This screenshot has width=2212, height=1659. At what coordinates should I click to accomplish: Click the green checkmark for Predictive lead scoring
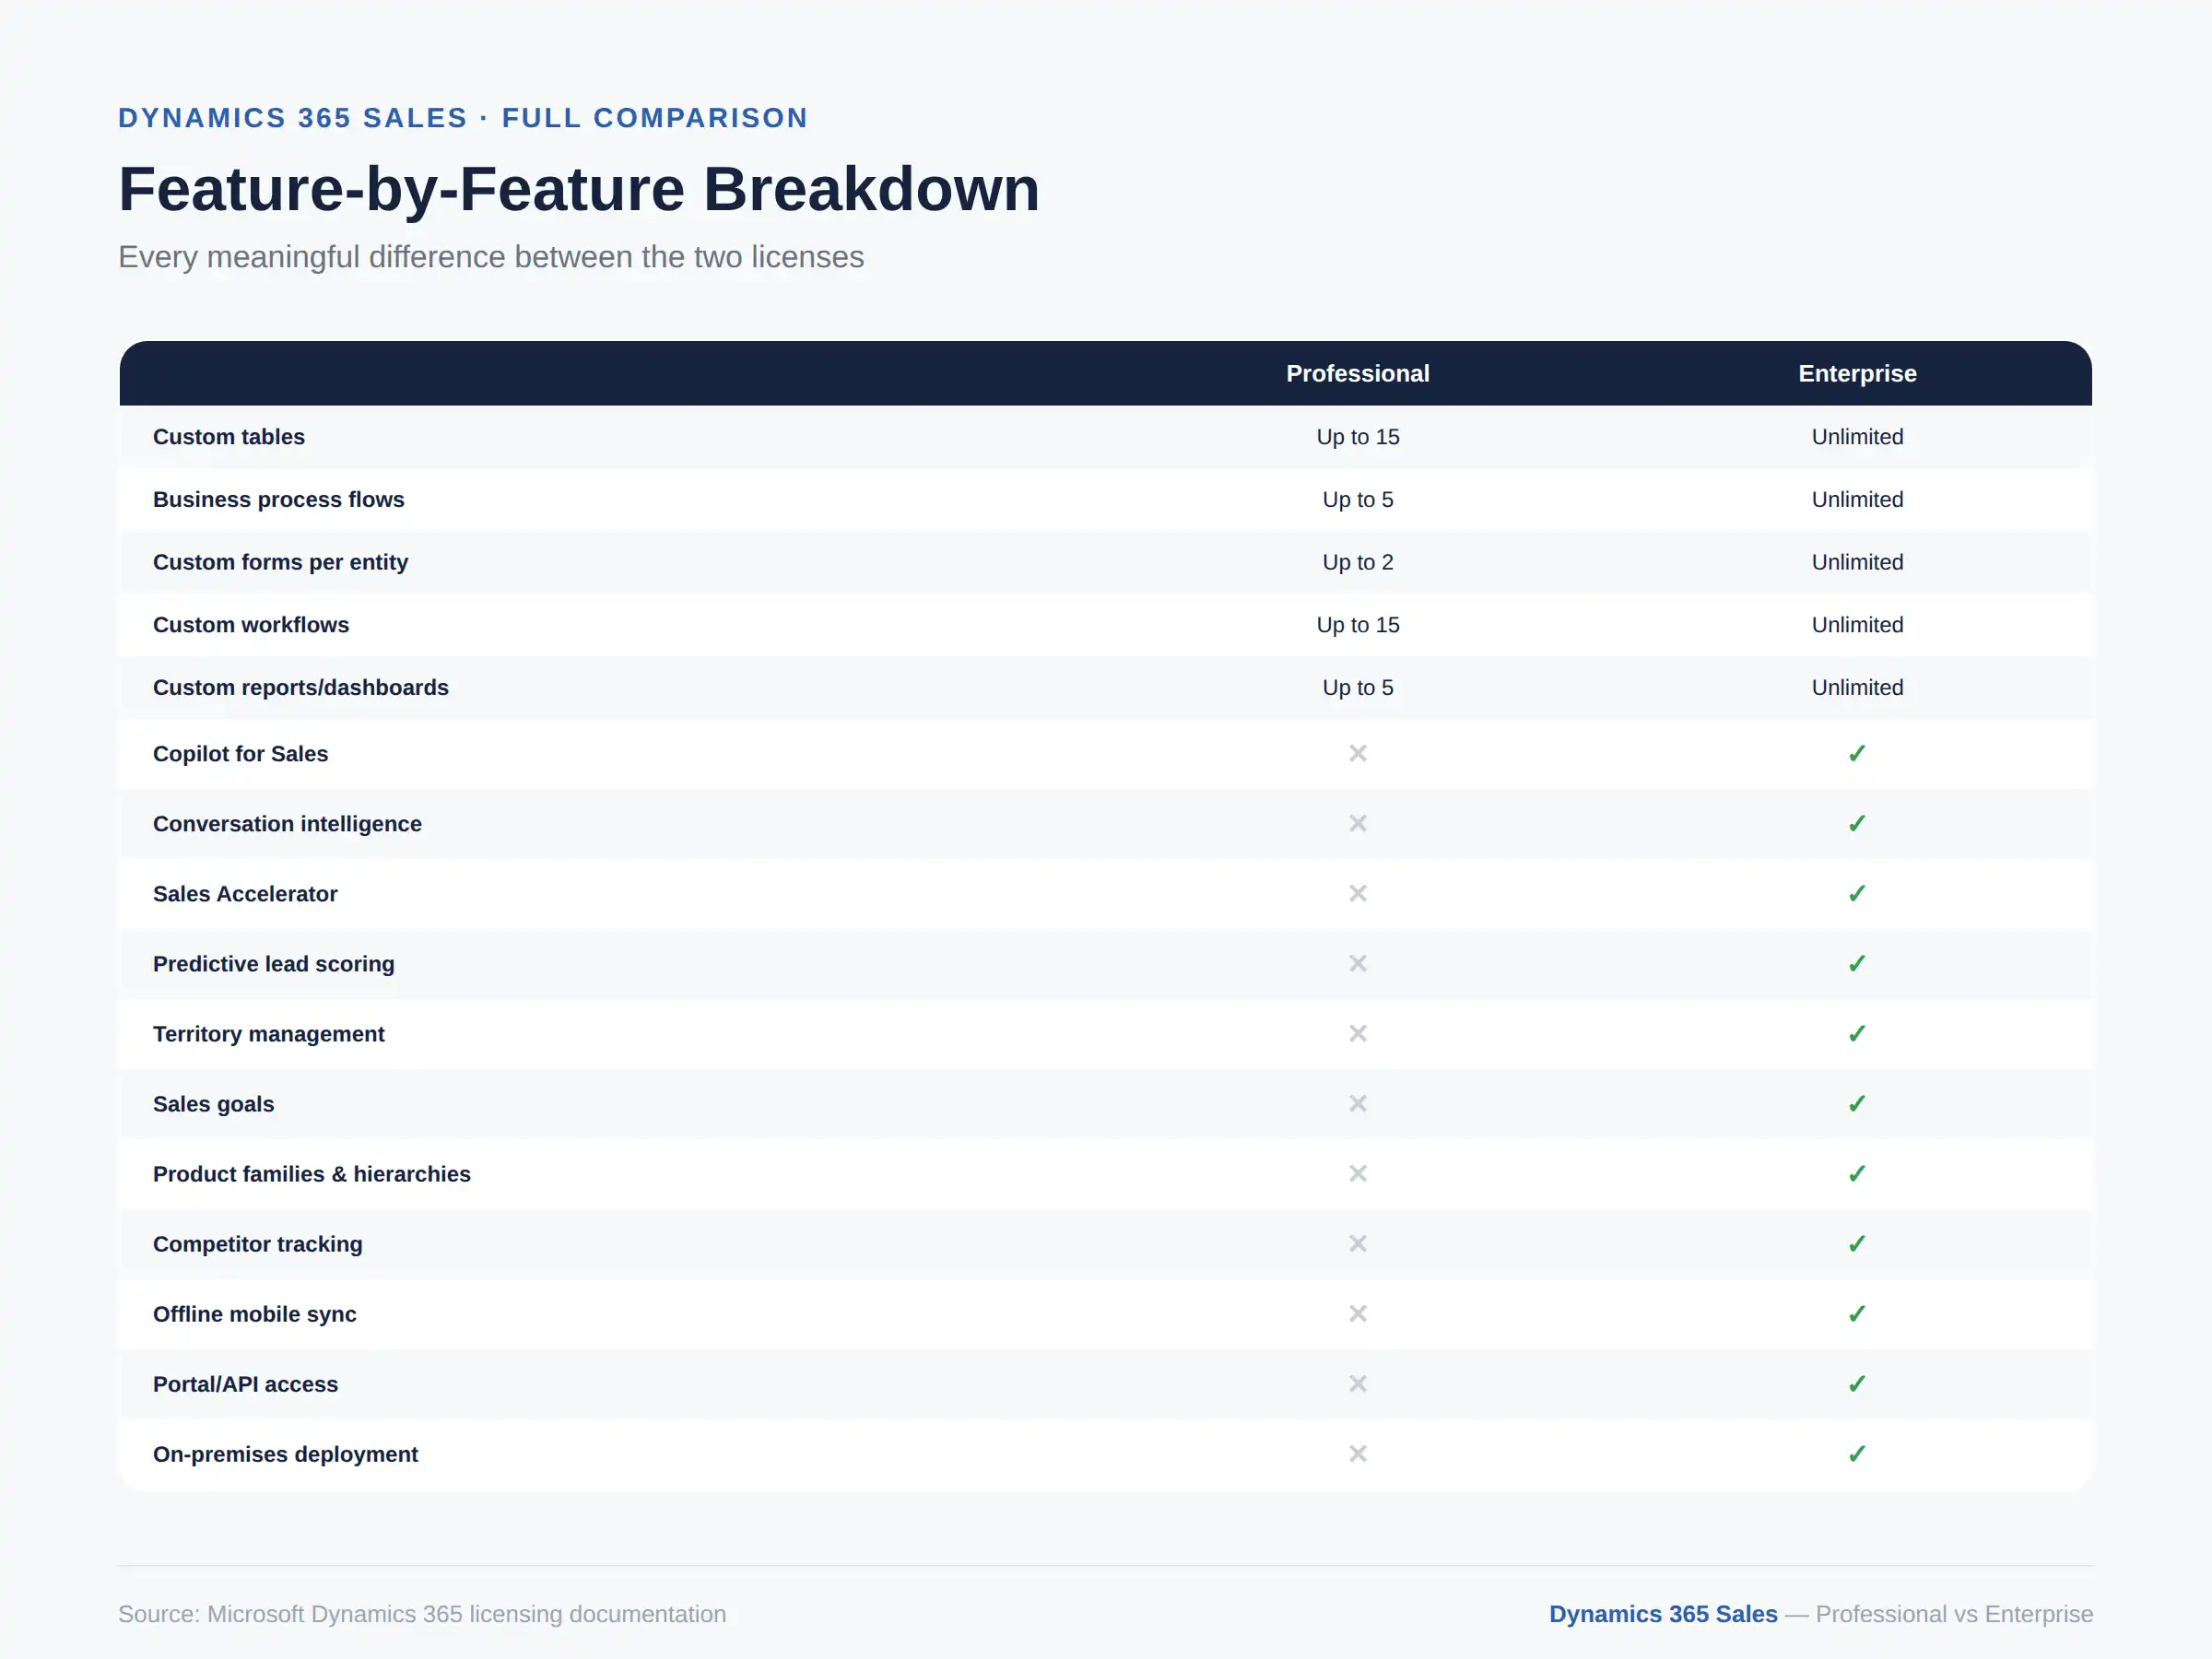pyautogui.click(x=1857, y=963)
